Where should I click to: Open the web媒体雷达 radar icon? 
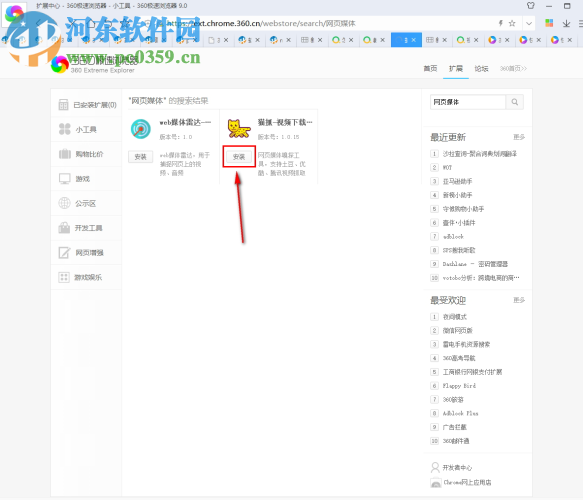pyautogui.click(x=141, y=129)
